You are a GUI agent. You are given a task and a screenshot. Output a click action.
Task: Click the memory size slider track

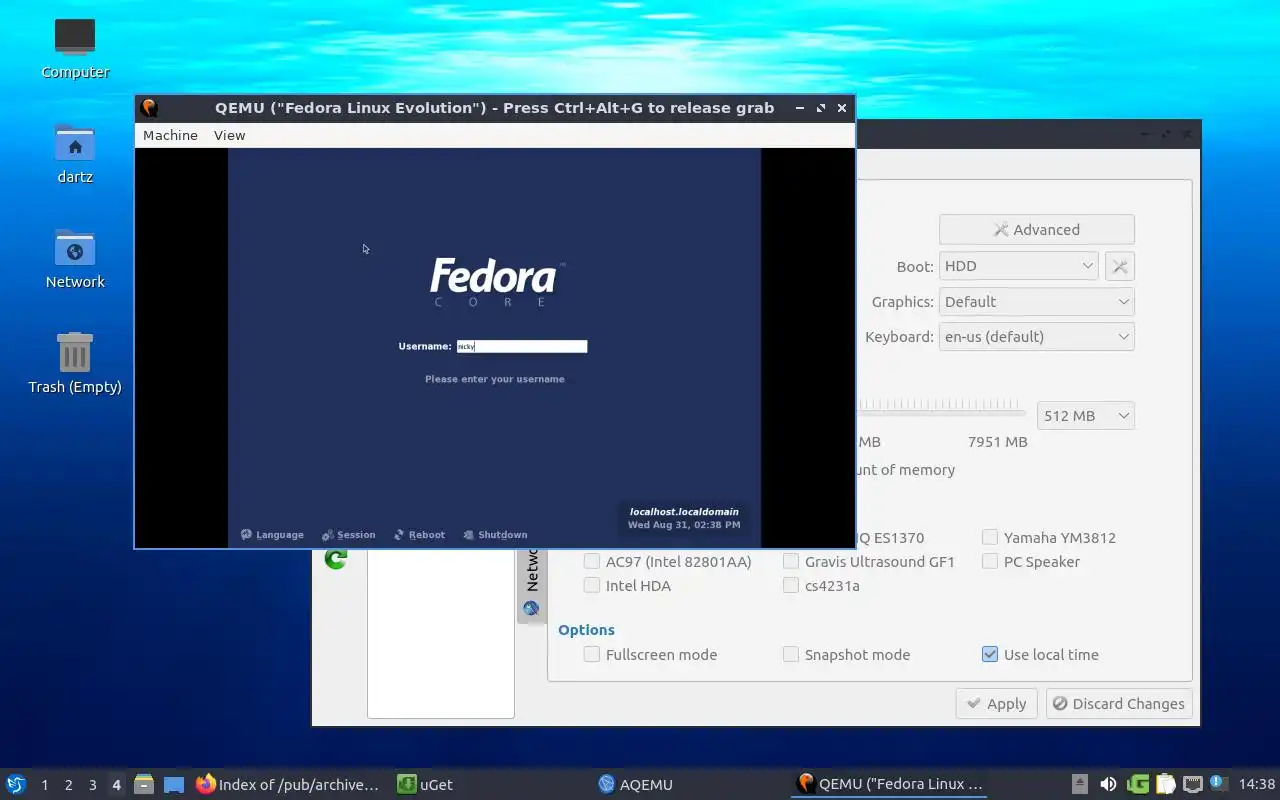(941, 411)
